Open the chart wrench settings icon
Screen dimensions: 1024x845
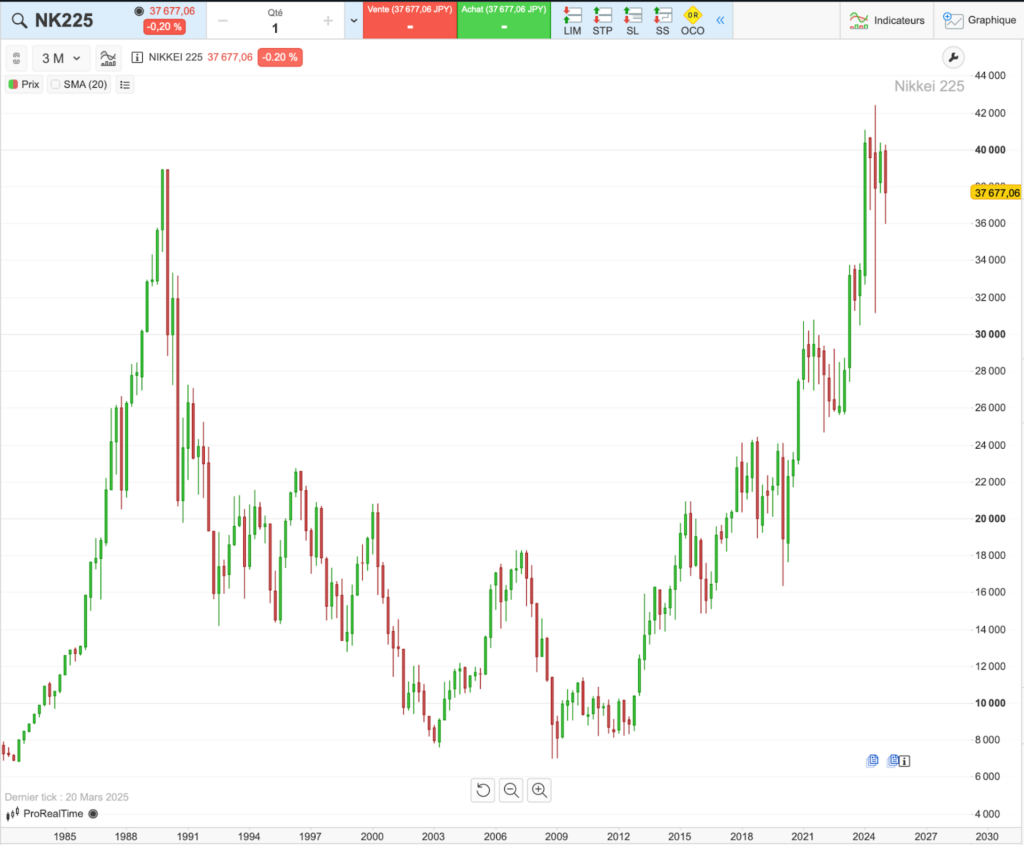point(953,57)
